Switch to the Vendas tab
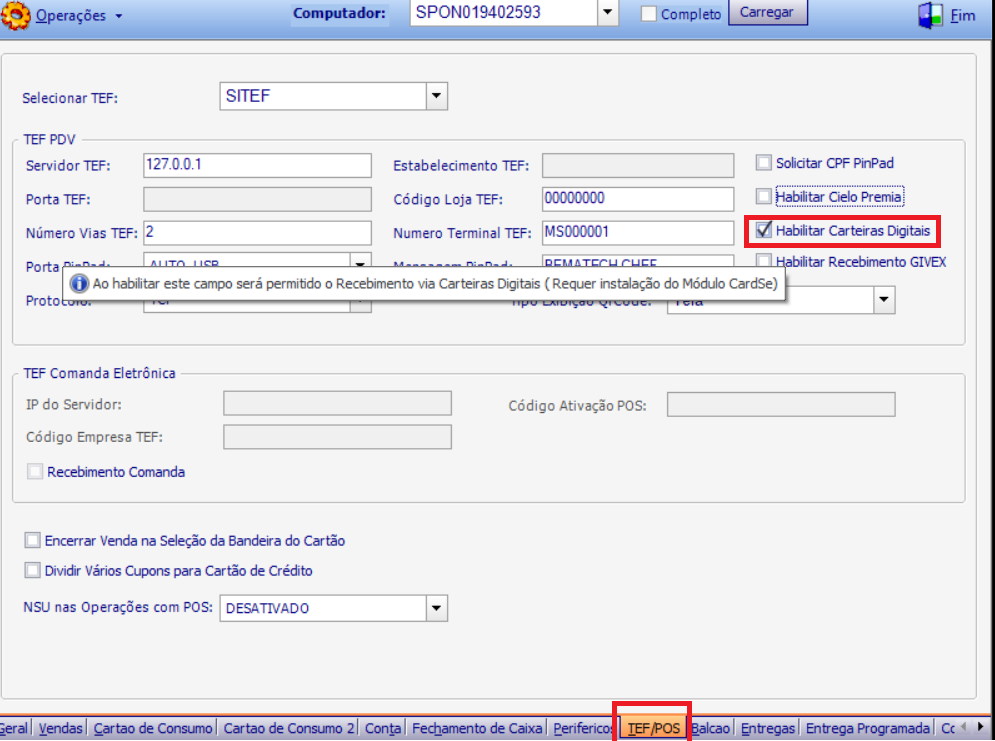Viewport: 995px width, 741px height. click(x=60, y=728)
